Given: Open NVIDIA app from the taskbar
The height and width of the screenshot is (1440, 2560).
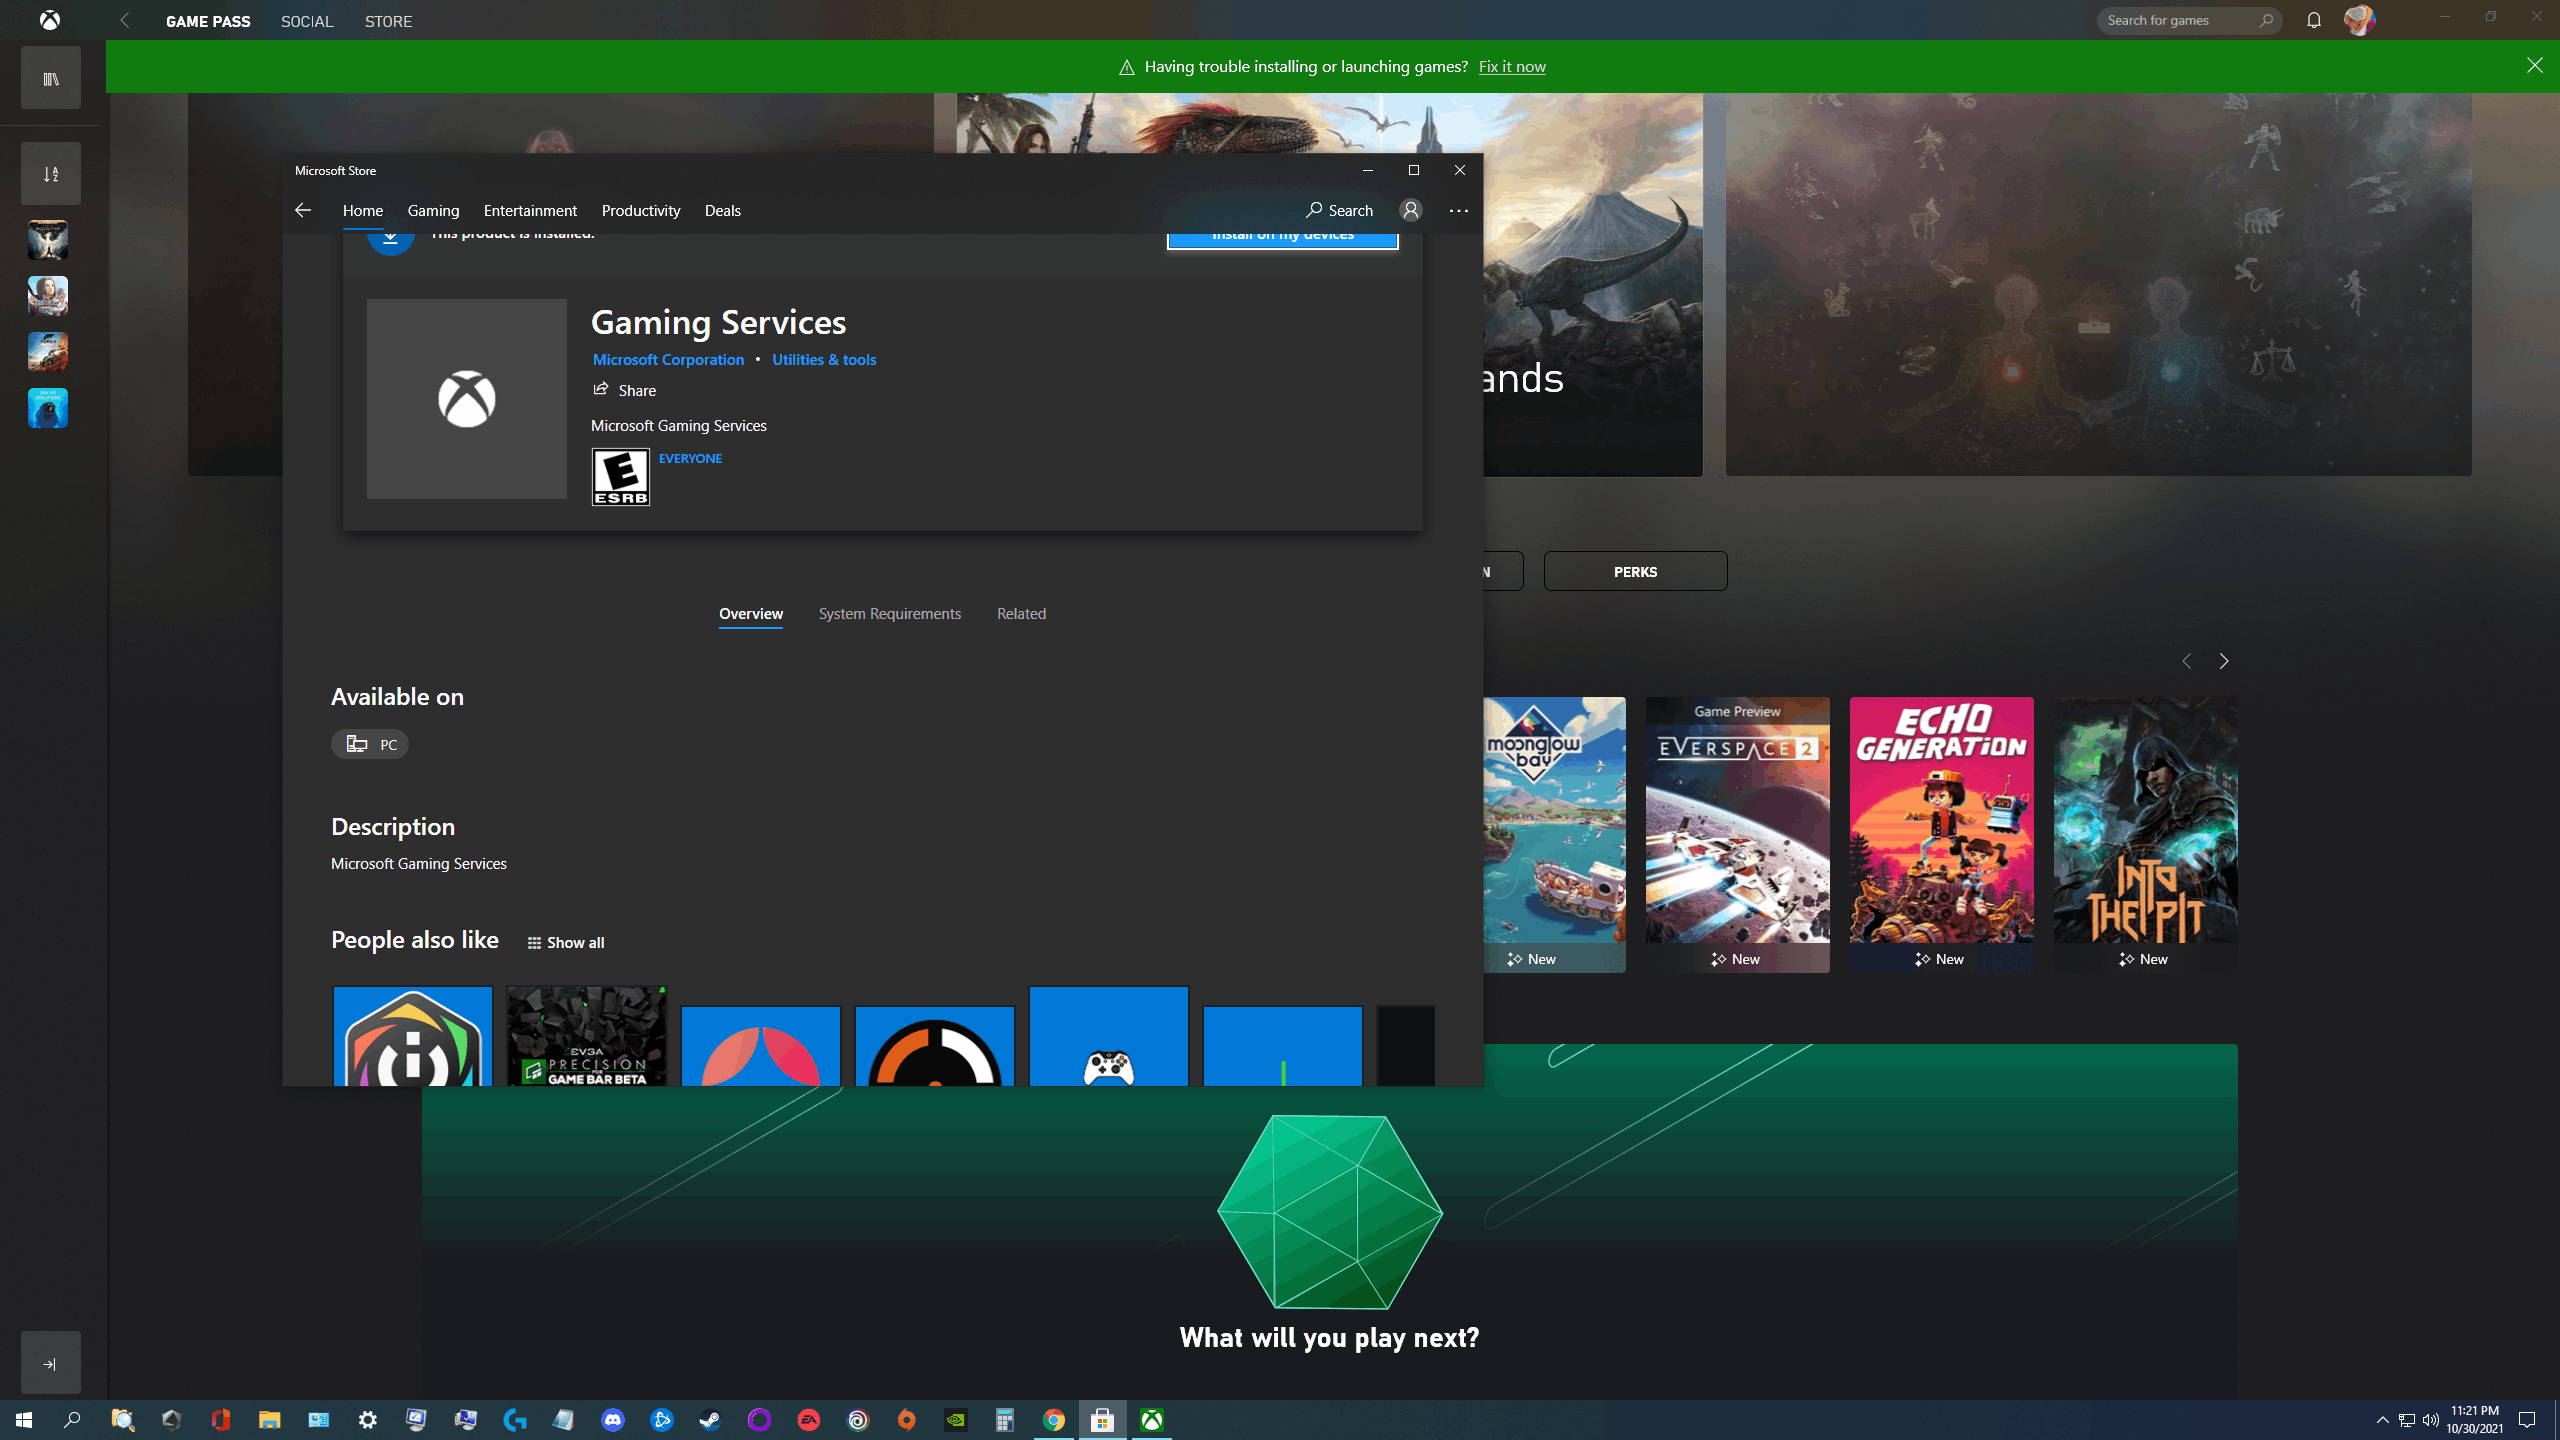Looking at the screenshot, I should point(956,1420).
